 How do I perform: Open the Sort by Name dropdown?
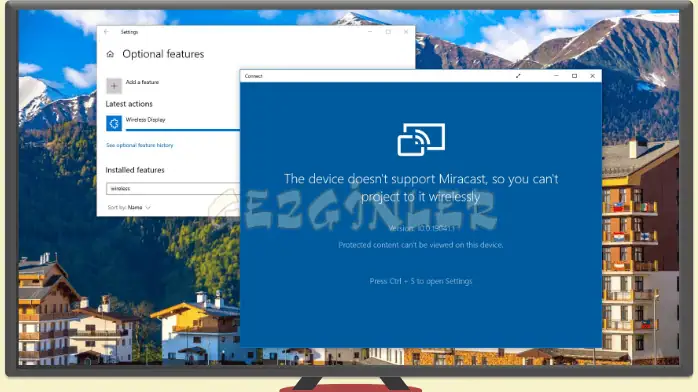pyautogui.click(x=129, y=207)
